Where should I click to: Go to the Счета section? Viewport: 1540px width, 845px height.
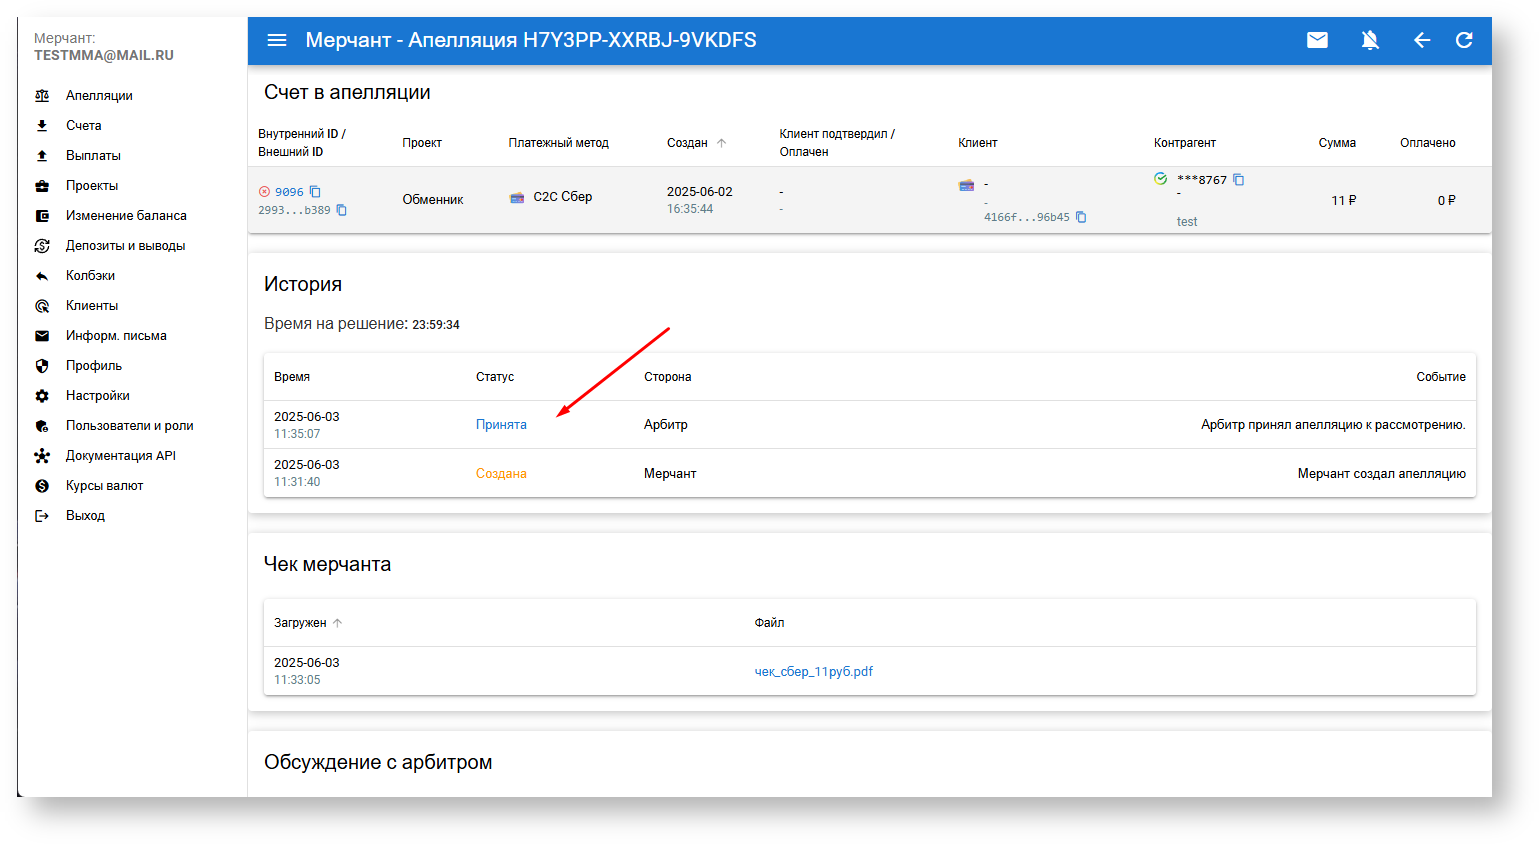tap(84, 126)
